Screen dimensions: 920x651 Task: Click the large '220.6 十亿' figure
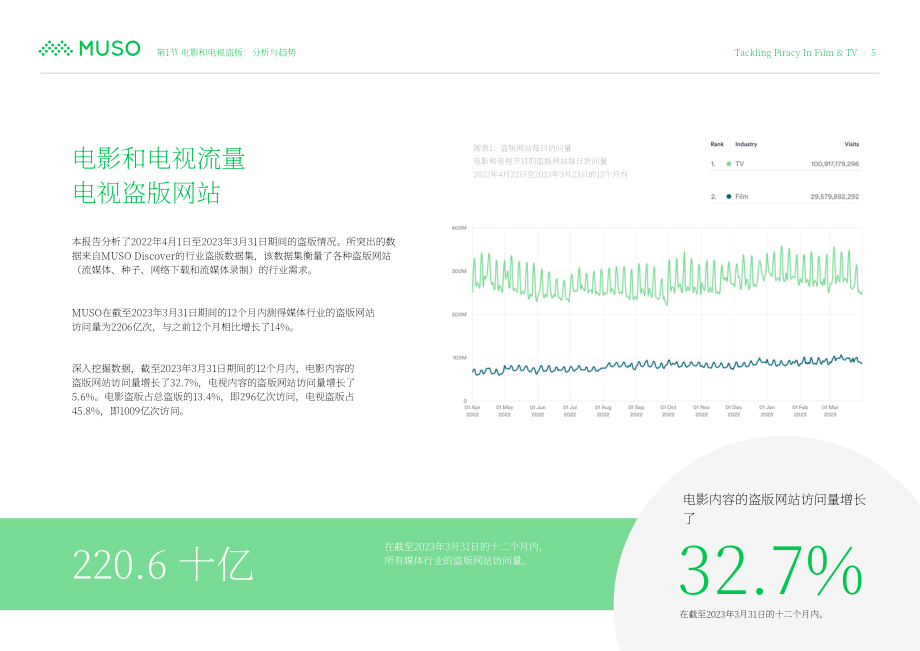tap(163, 565)
